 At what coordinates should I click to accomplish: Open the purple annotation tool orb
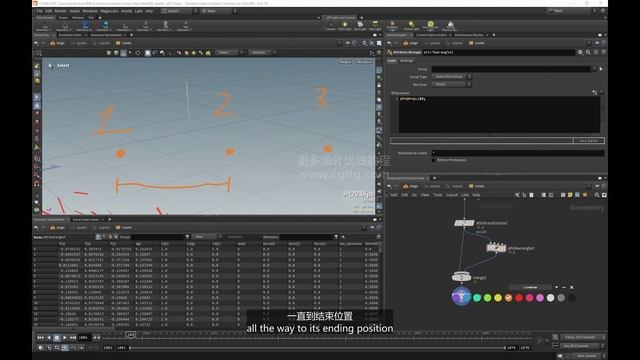point(461,297)
